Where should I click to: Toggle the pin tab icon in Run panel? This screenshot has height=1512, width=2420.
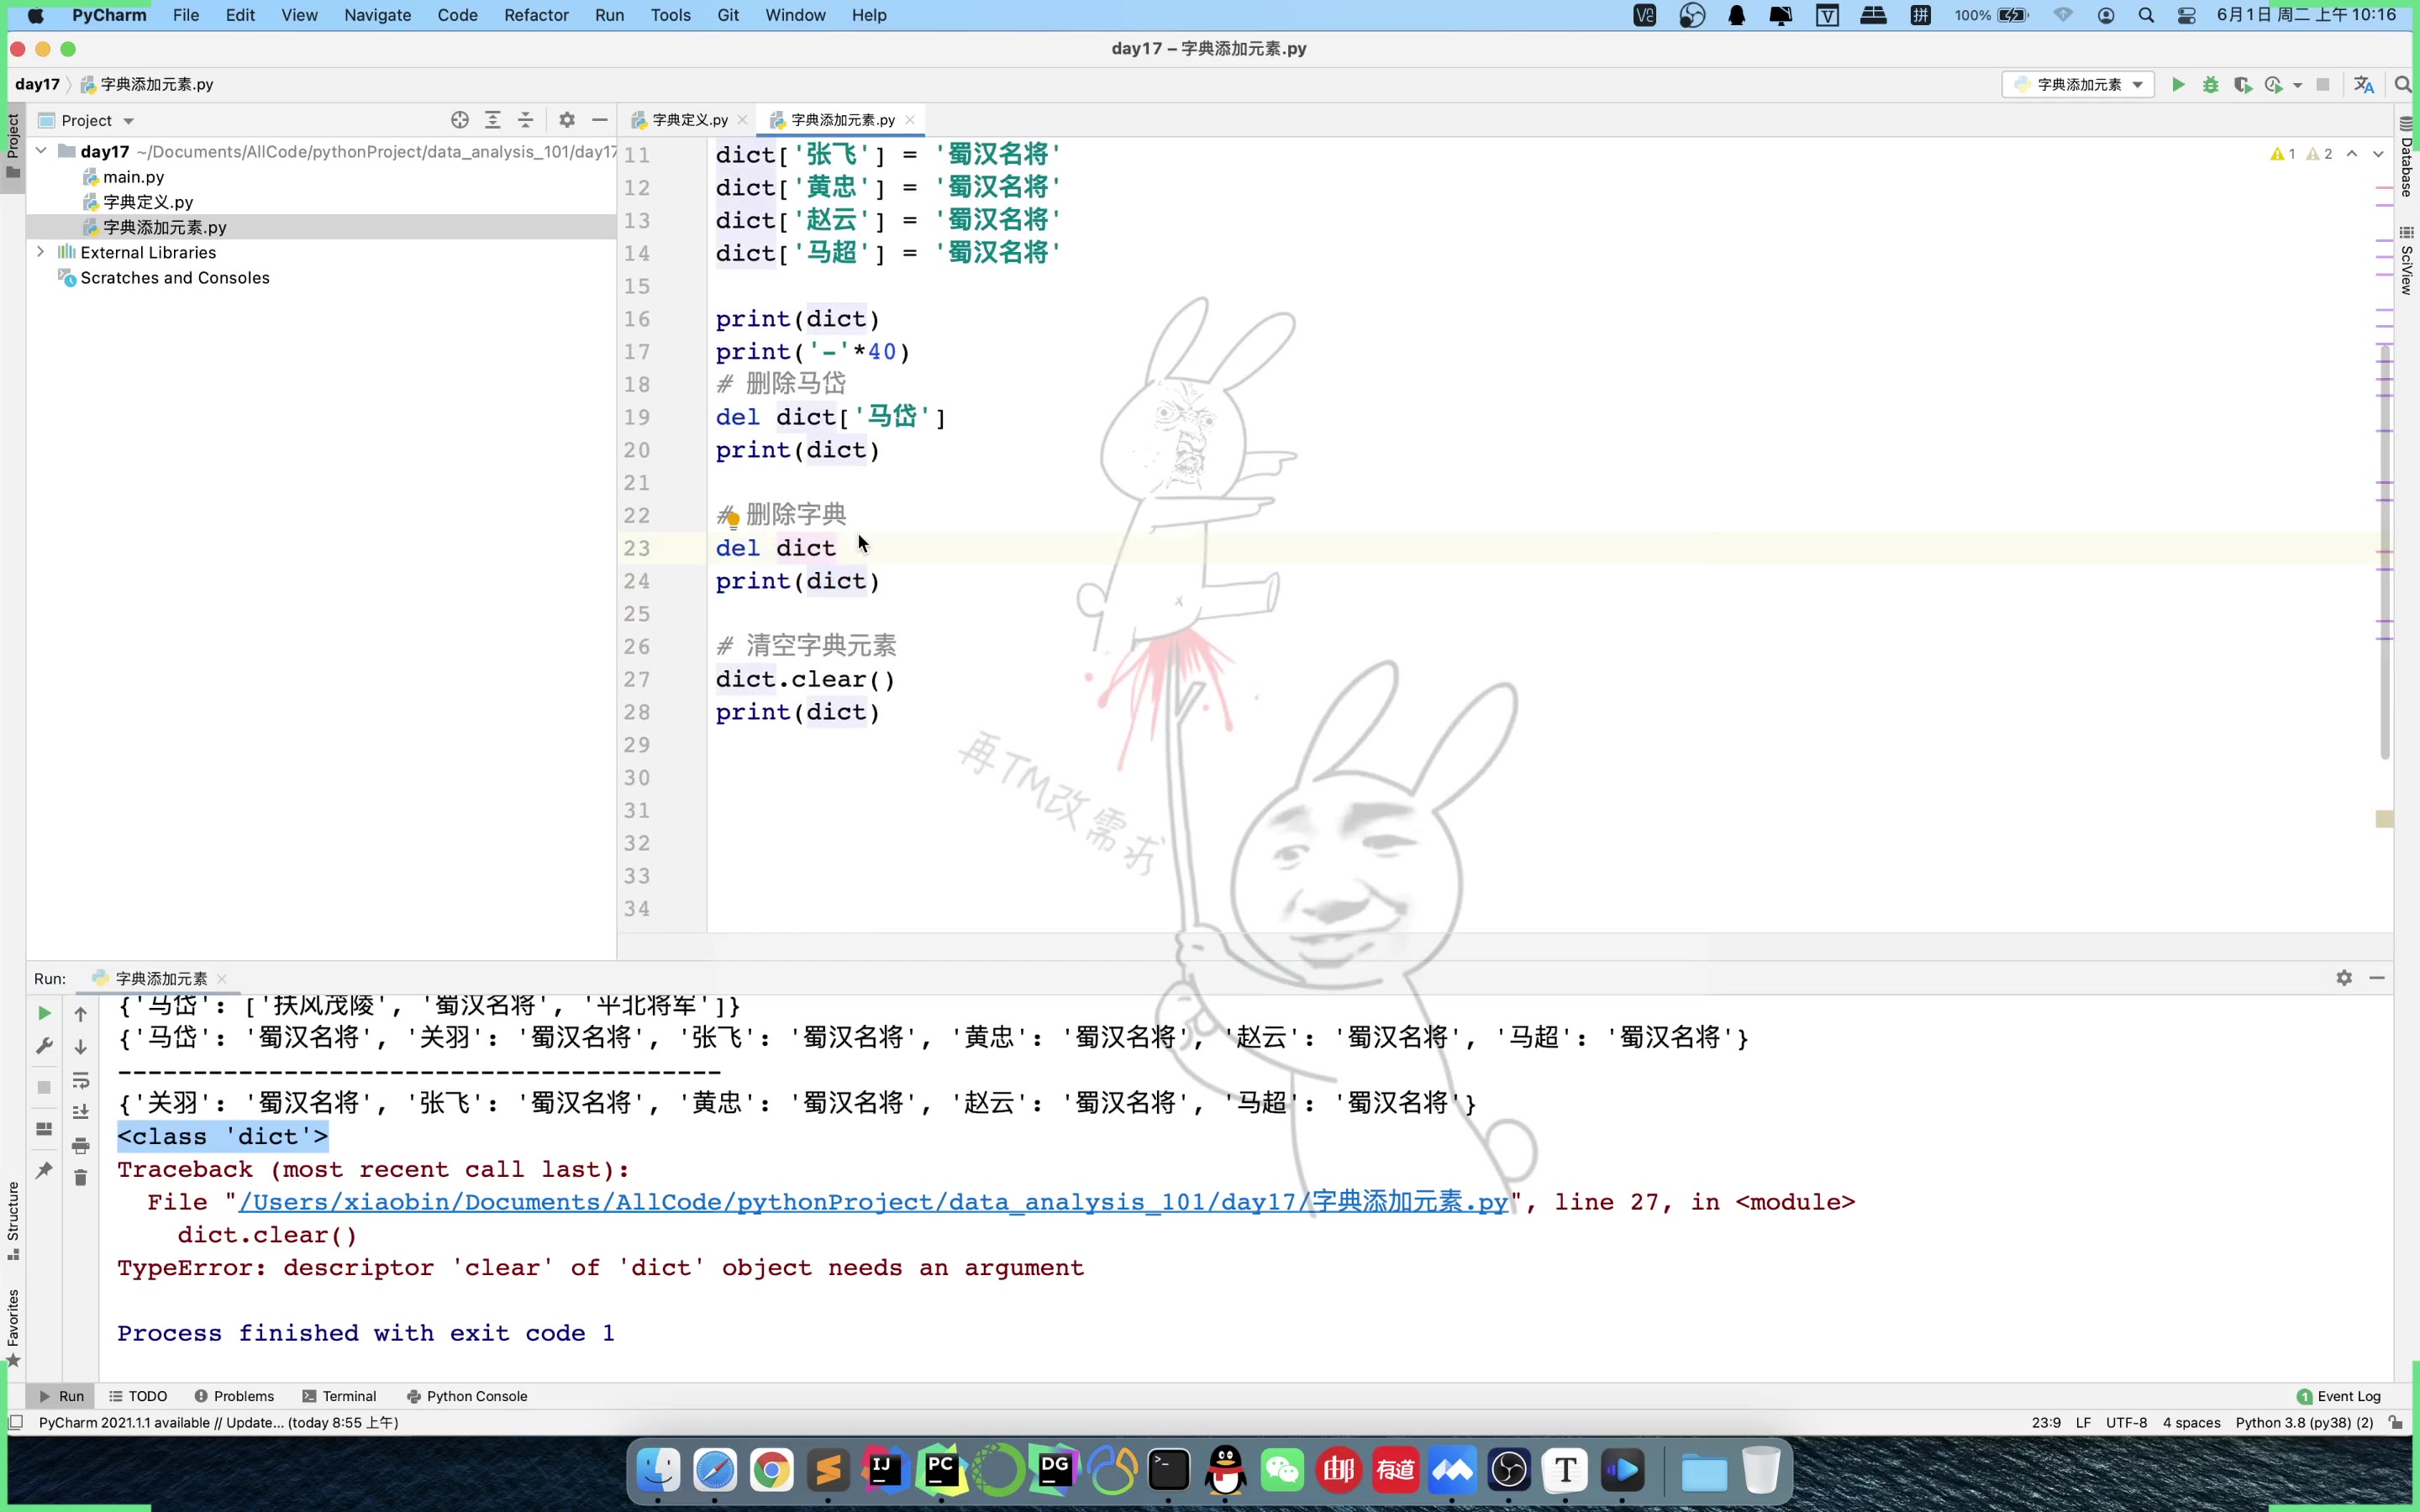pos(44,1170)
